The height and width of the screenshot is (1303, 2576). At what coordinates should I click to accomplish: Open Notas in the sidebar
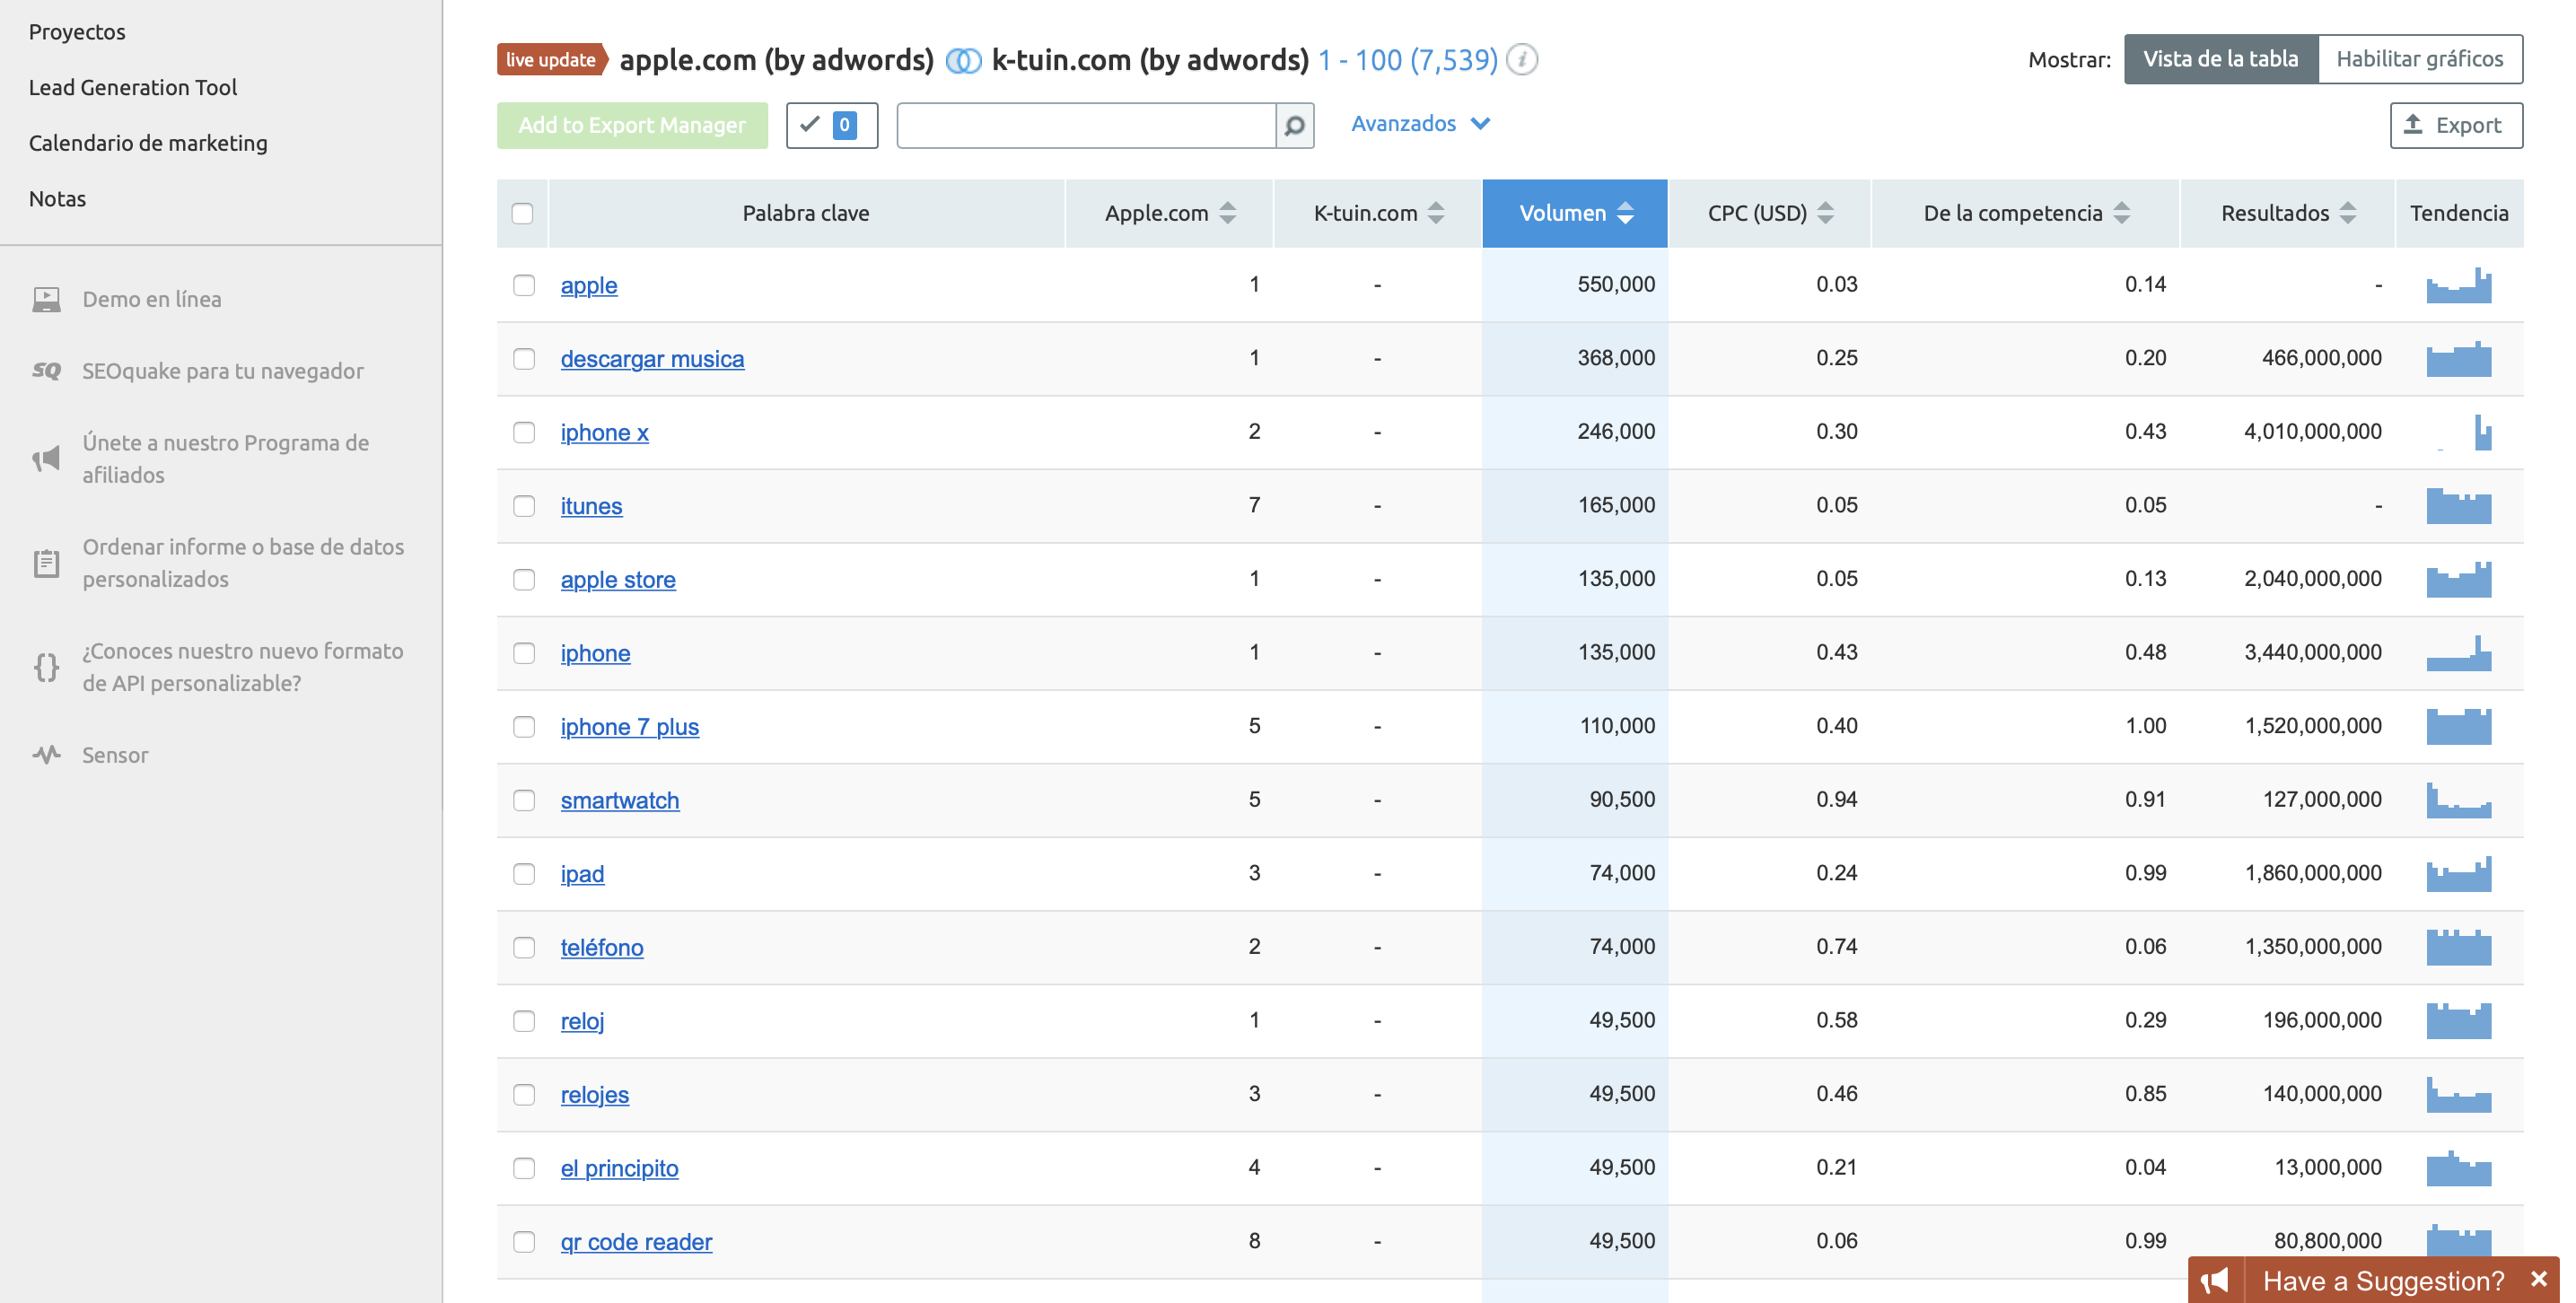tap(57, 199)
